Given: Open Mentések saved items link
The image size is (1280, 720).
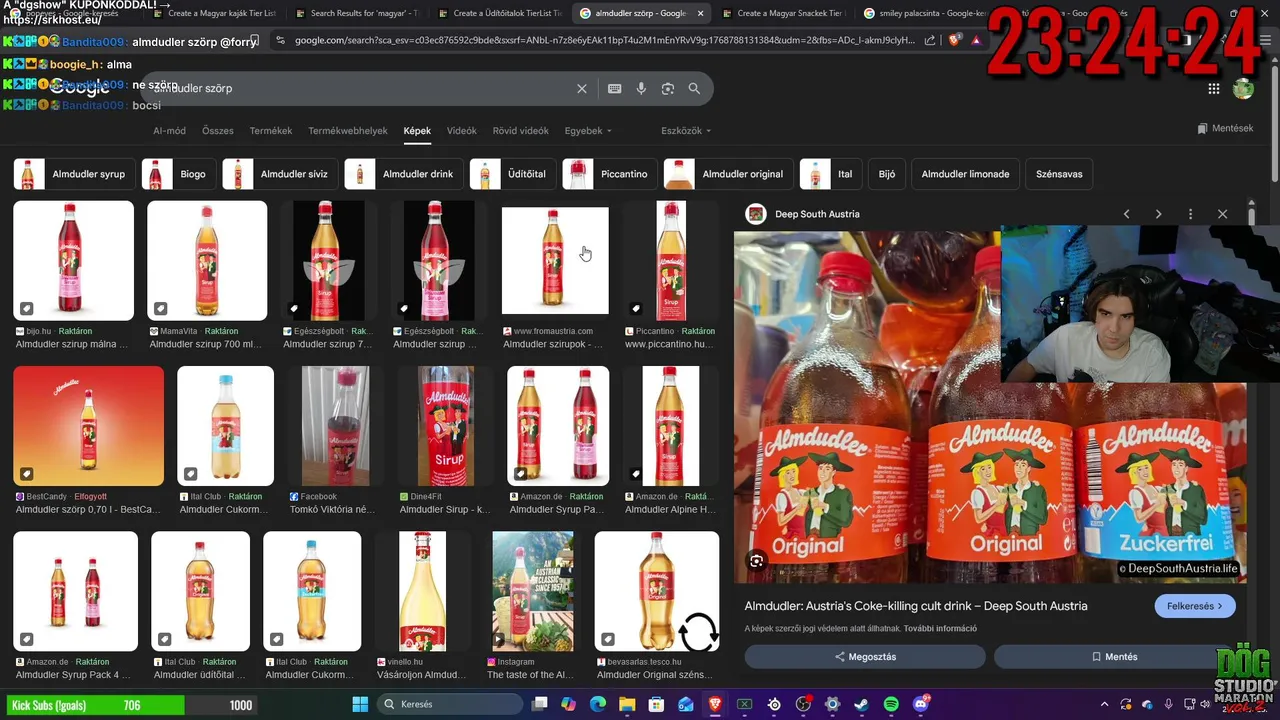Looking at the screenshot, I should 1225,128.
